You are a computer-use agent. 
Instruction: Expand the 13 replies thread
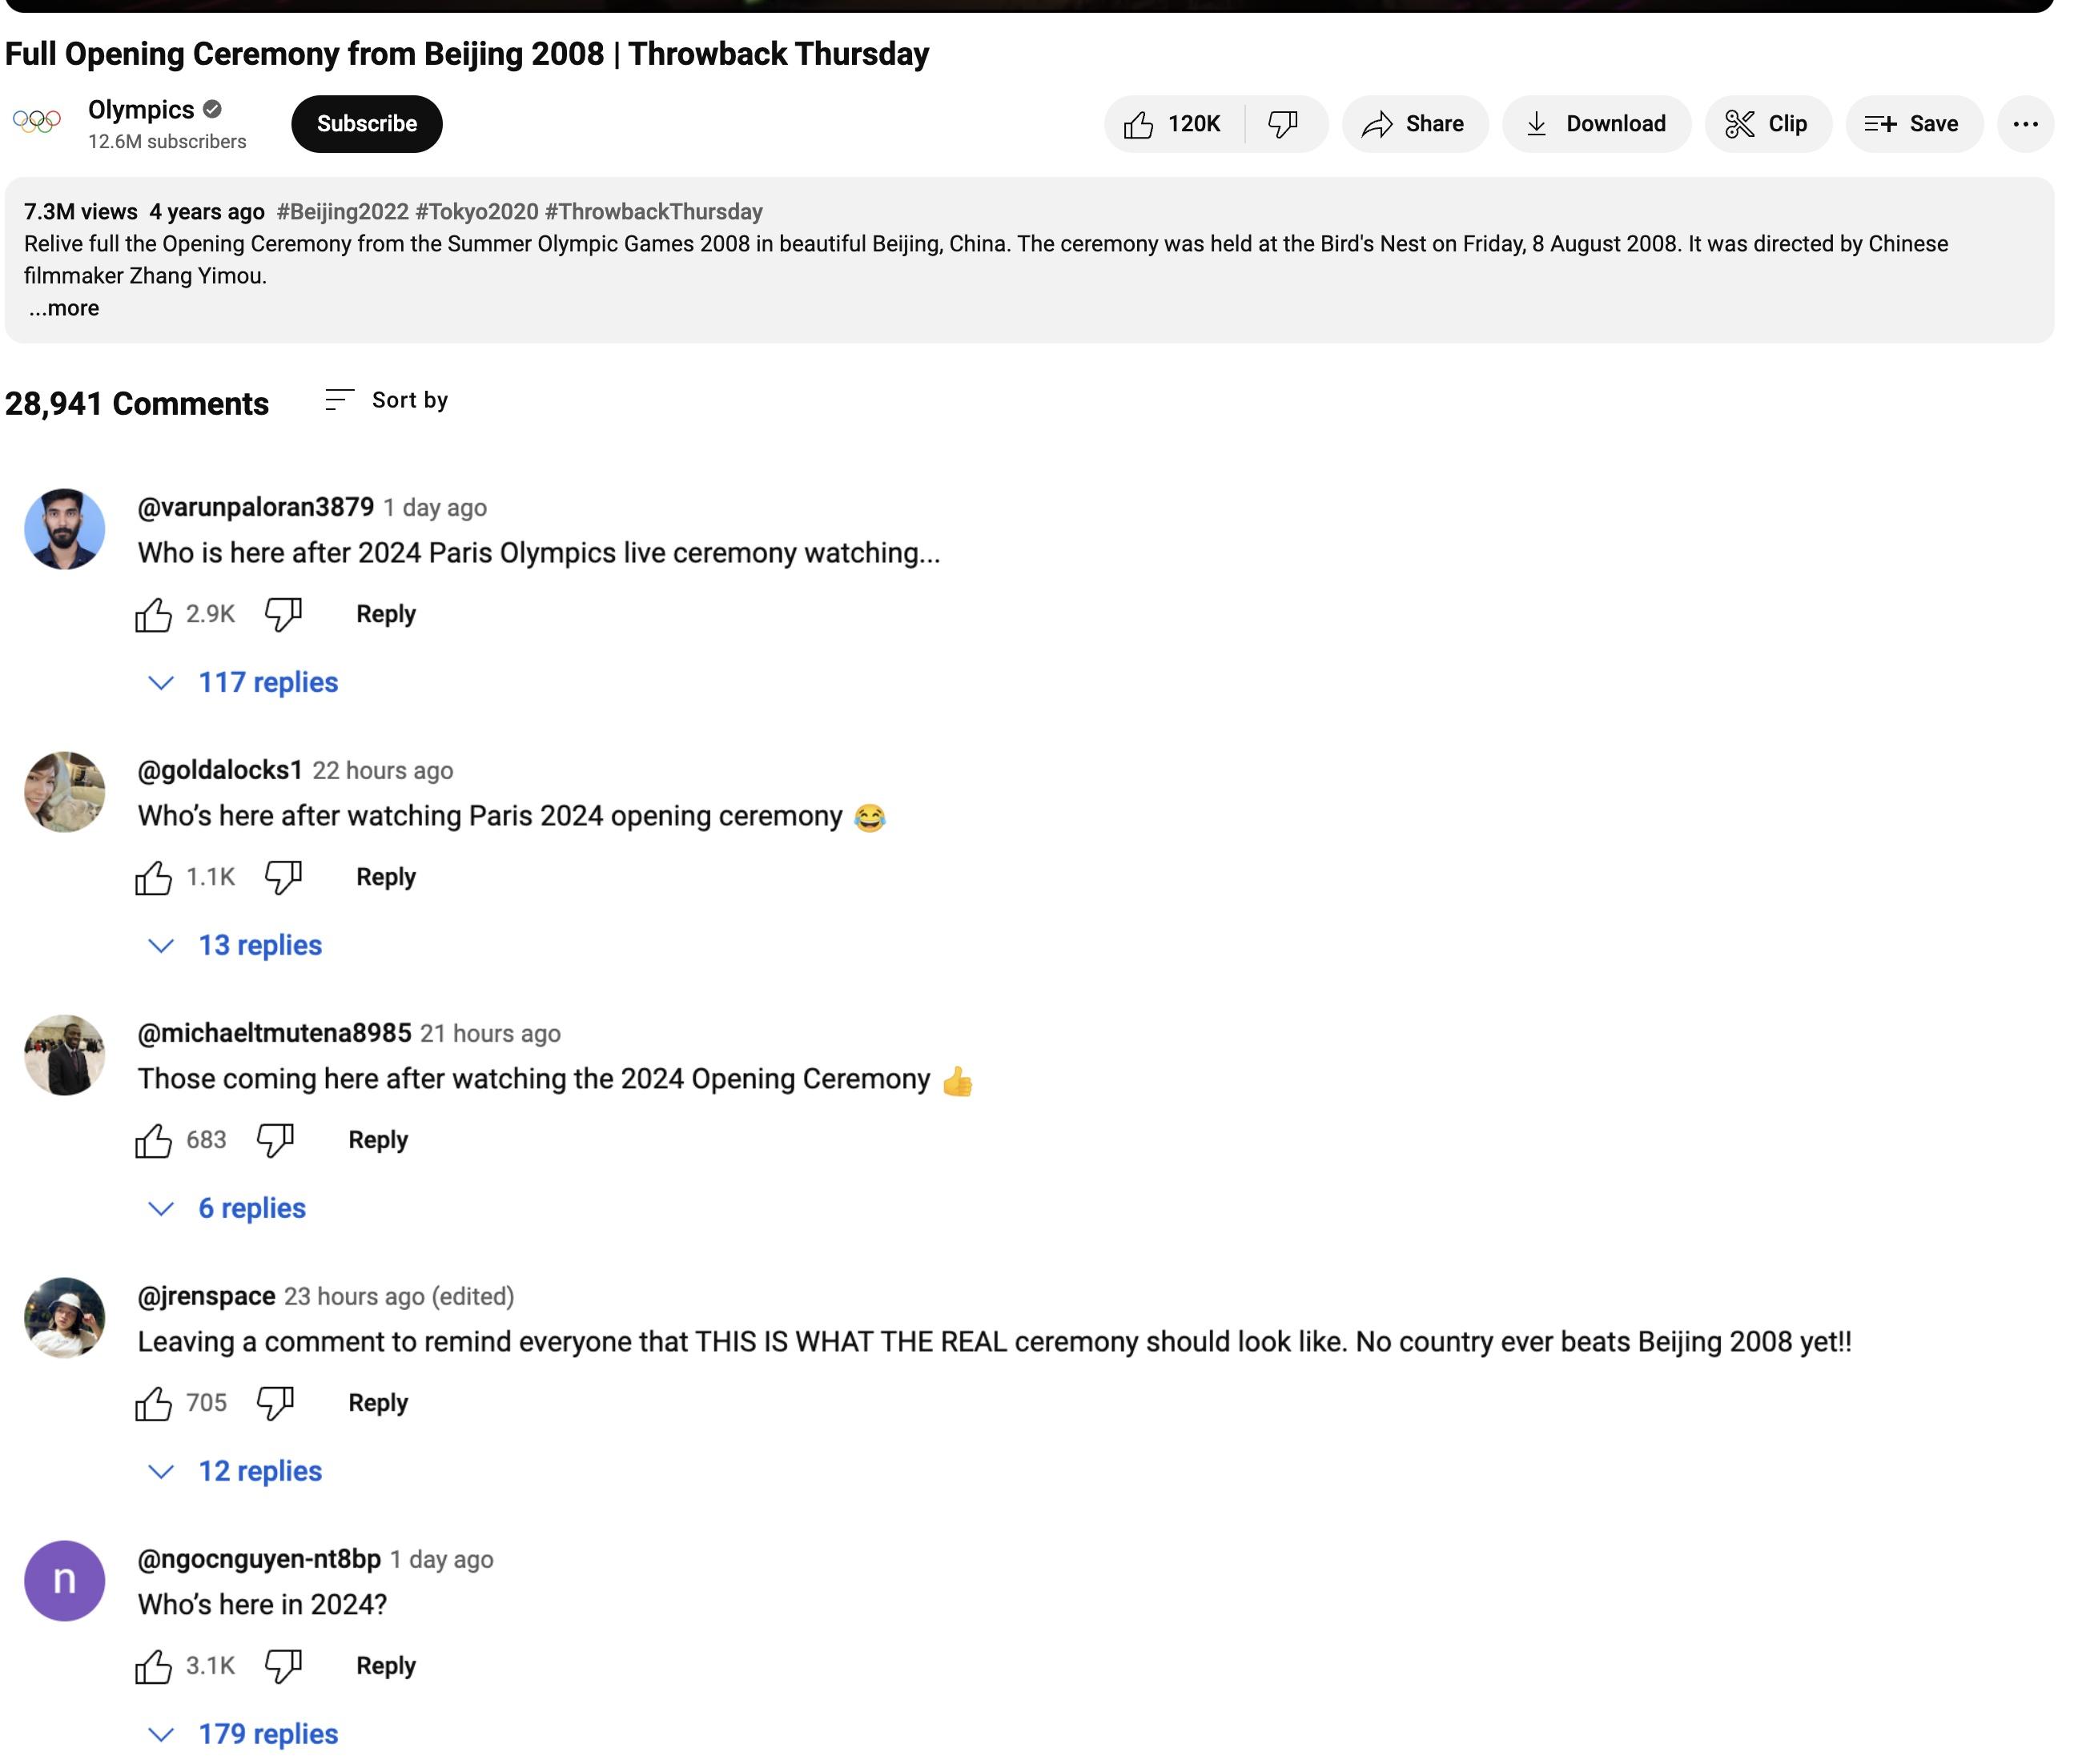pos(235,945)
